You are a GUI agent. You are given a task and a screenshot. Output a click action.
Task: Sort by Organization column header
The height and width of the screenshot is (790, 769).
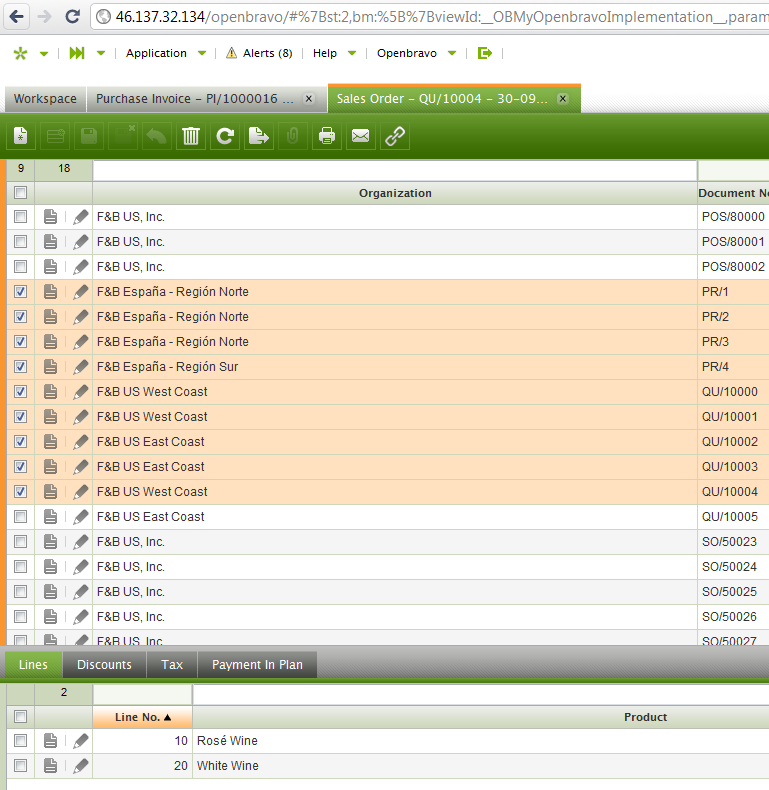point(395,193)
